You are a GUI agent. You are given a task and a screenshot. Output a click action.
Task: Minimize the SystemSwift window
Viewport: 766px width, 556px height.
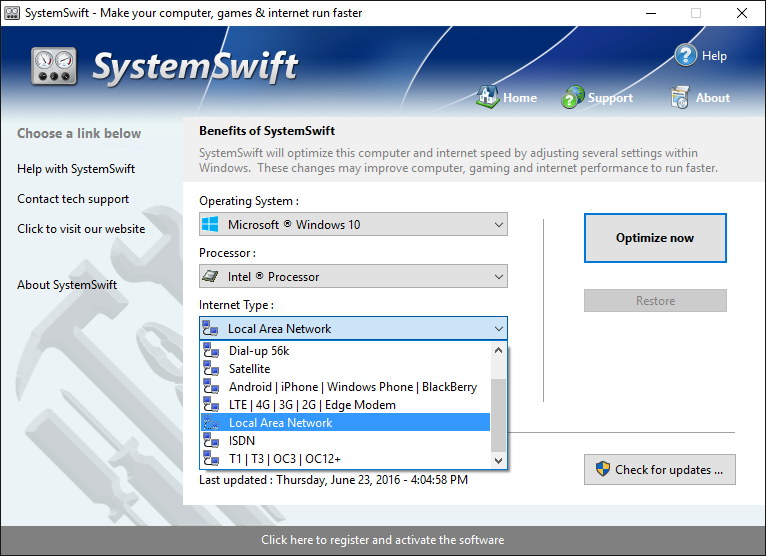click(651, 13)
